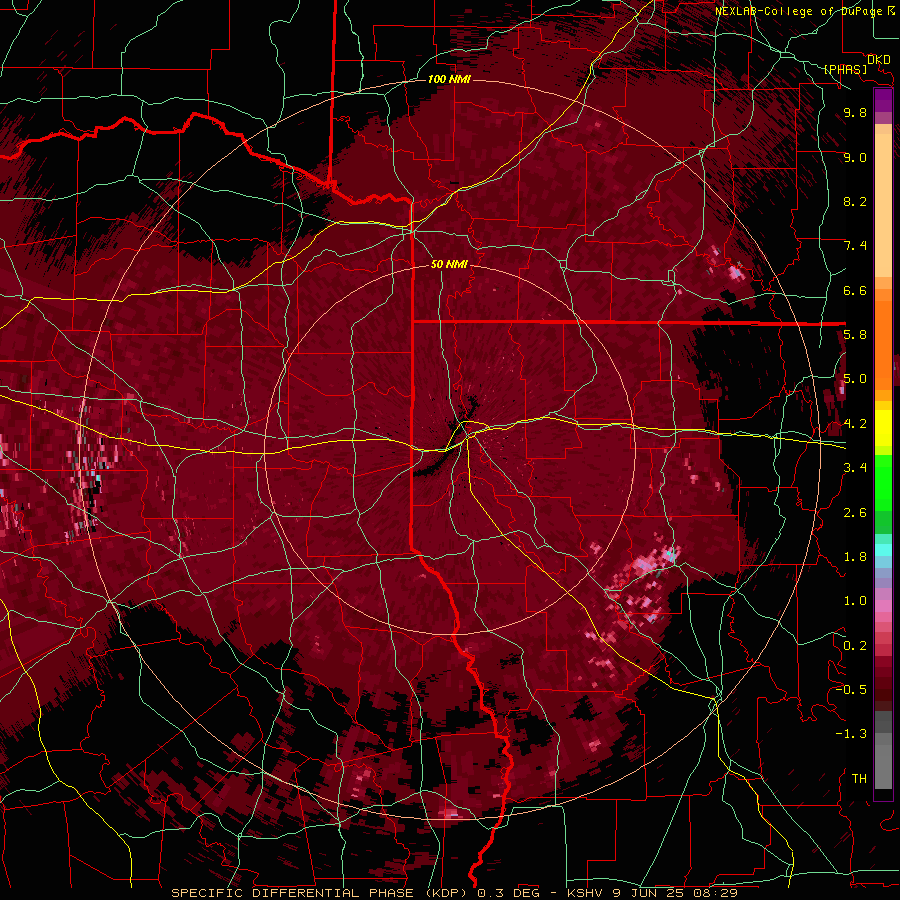Click the 8.2 legend value
Viewport: 900px width, 900px height.
[855, 201]
